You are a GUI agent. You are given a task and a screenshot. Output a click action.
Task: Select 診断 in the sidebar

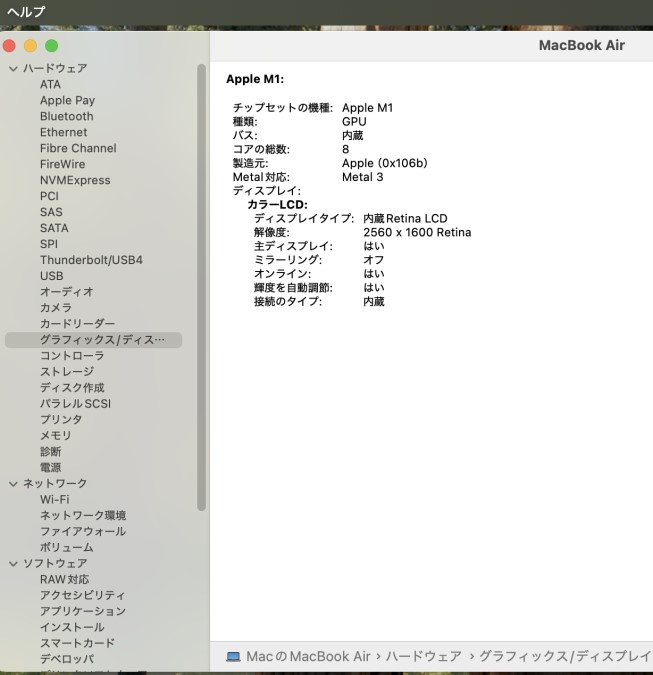click(51, 451)
